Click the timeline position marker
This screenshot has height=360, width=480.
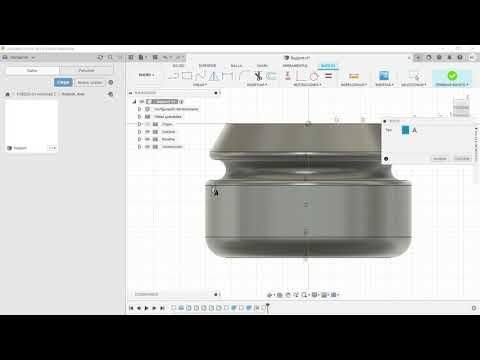267,307
